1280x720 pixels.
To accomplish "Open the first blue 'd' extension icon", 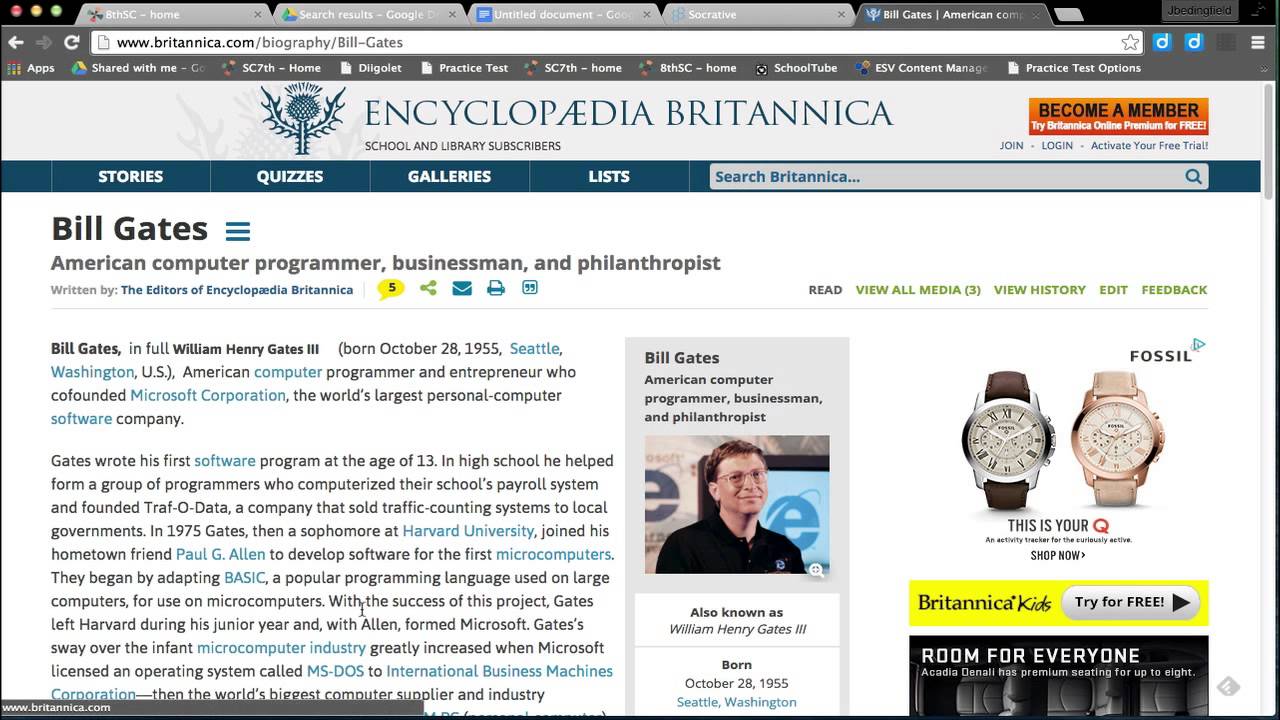I will [1162, 42].
